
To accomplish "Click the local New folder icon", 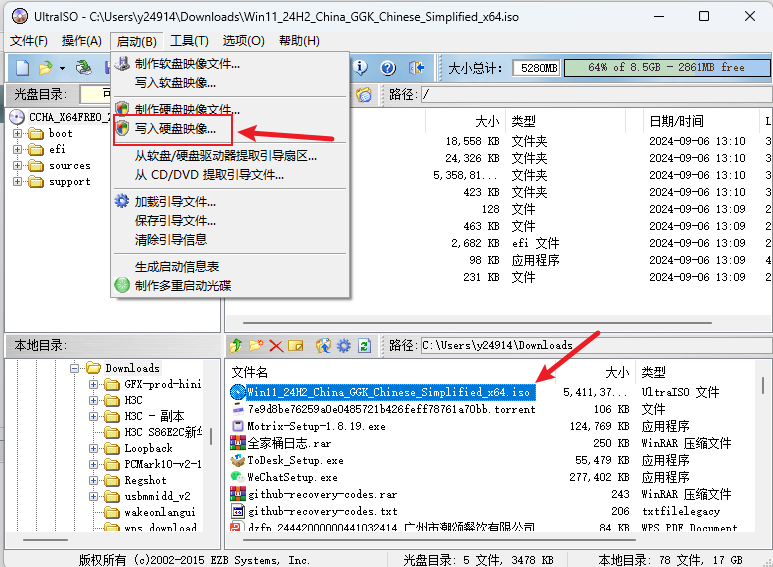I will [x=256, y=346].
